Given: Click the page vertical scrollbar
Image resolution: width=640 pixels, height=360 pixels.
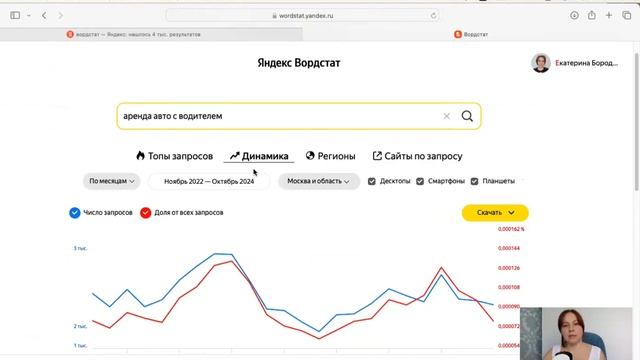Looking at the screenshot, I should click(x=636, y=122).
